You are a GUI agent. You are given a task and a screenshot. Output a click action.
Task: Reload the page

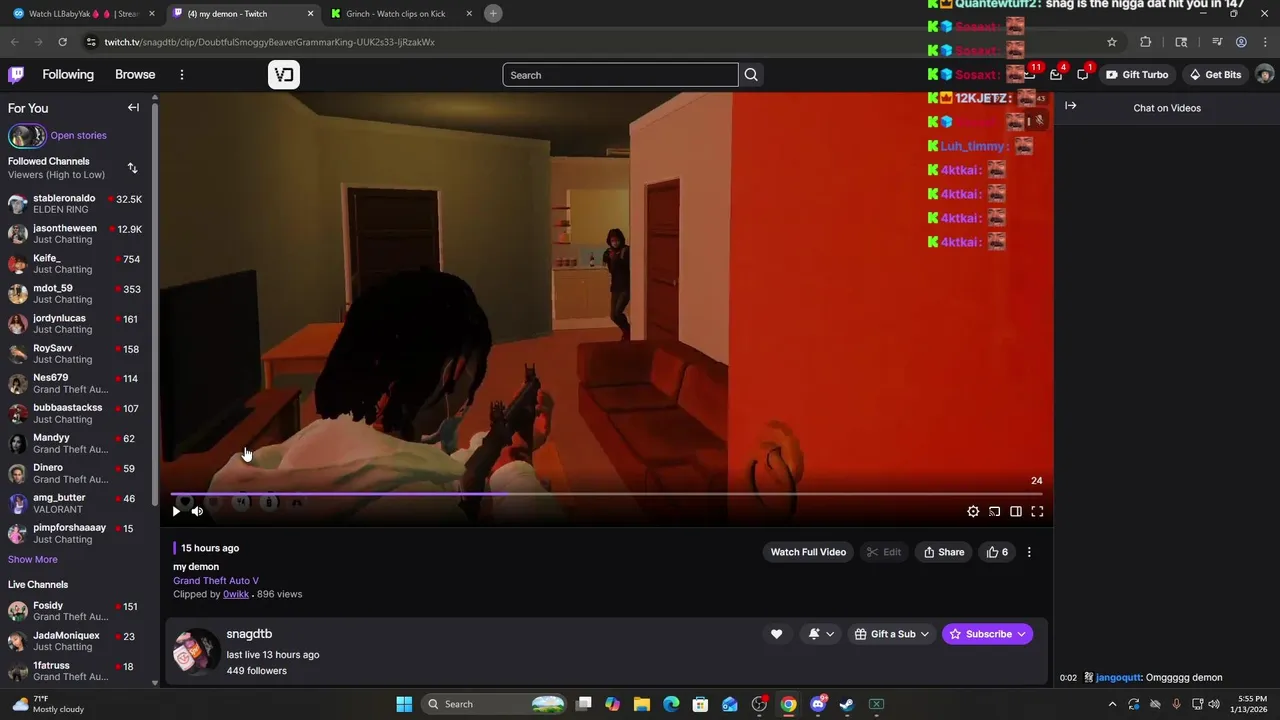point(62,42)
